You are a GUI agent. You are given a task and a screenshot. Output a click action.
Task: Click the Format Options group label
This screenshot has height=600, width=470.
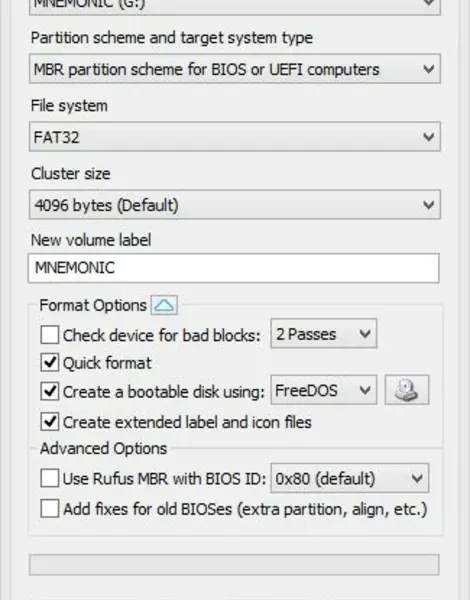click(x=93, y=305)
